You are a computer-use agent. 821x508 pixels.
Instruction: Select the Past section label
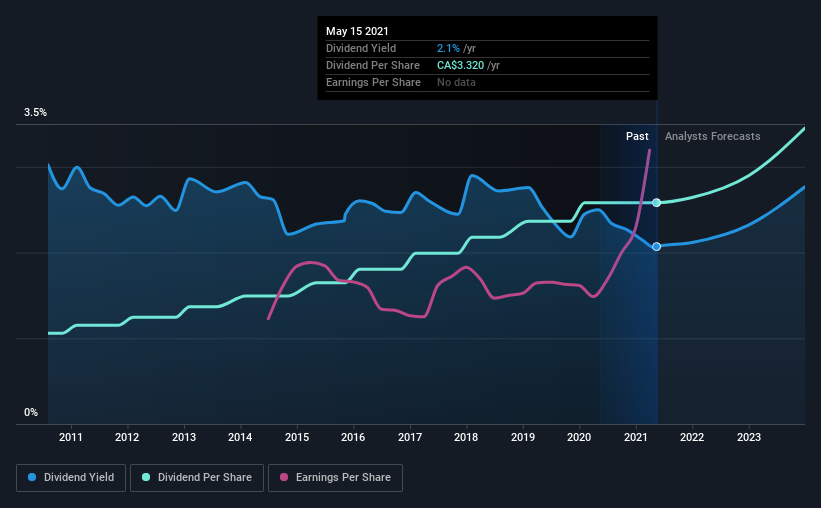pyautogui.click(x=637, y=136)
